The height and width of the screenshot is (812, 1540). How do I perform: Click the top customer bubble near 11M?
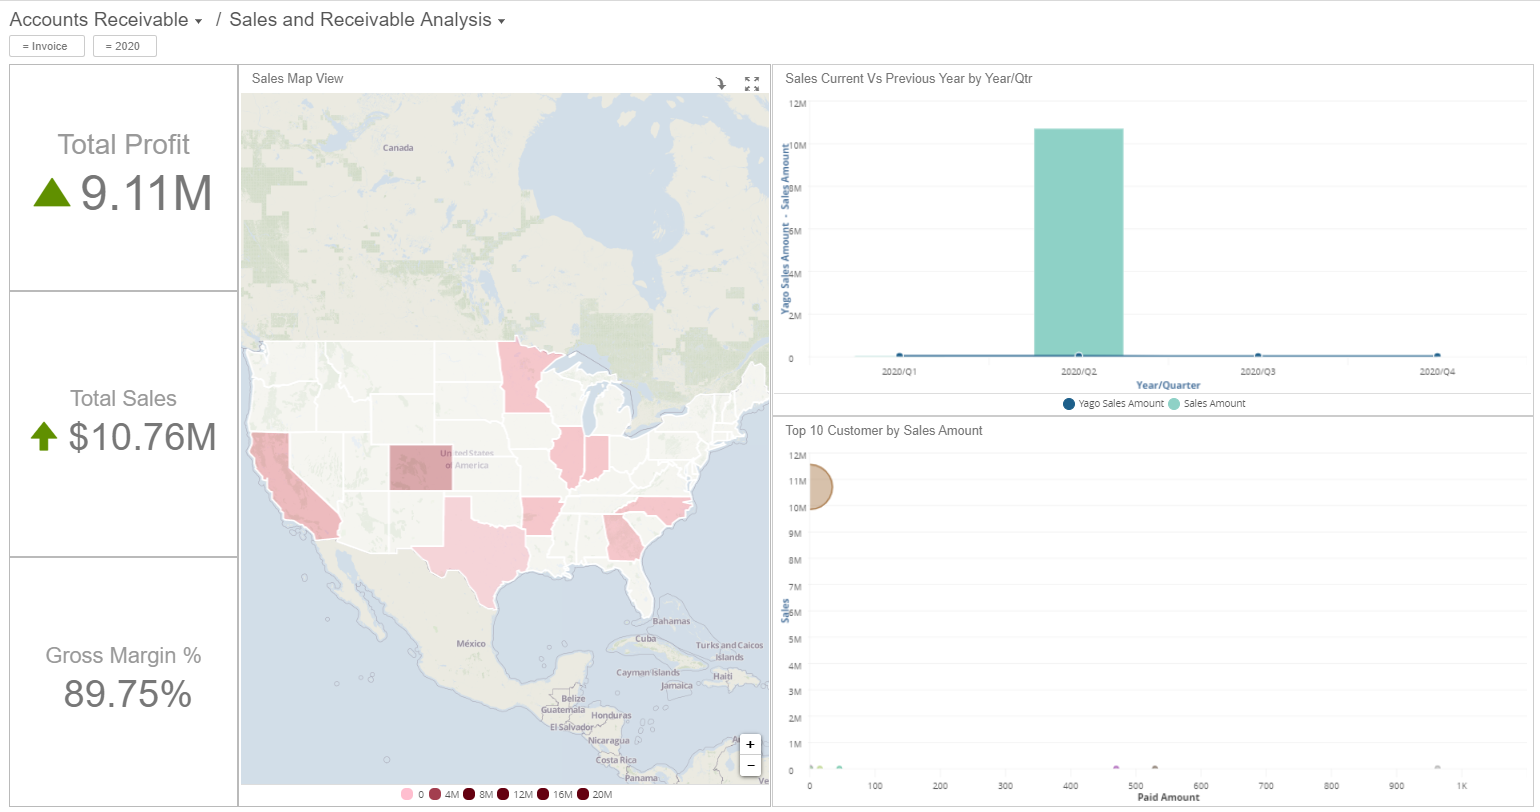click(x=818, y=486)
